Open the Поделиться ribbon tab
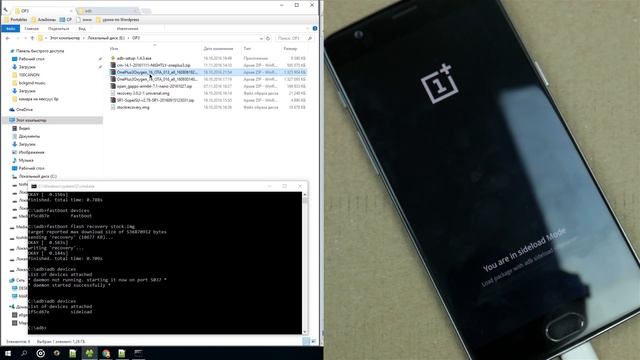Screen dimensions: 640x360 click(58, 29)
